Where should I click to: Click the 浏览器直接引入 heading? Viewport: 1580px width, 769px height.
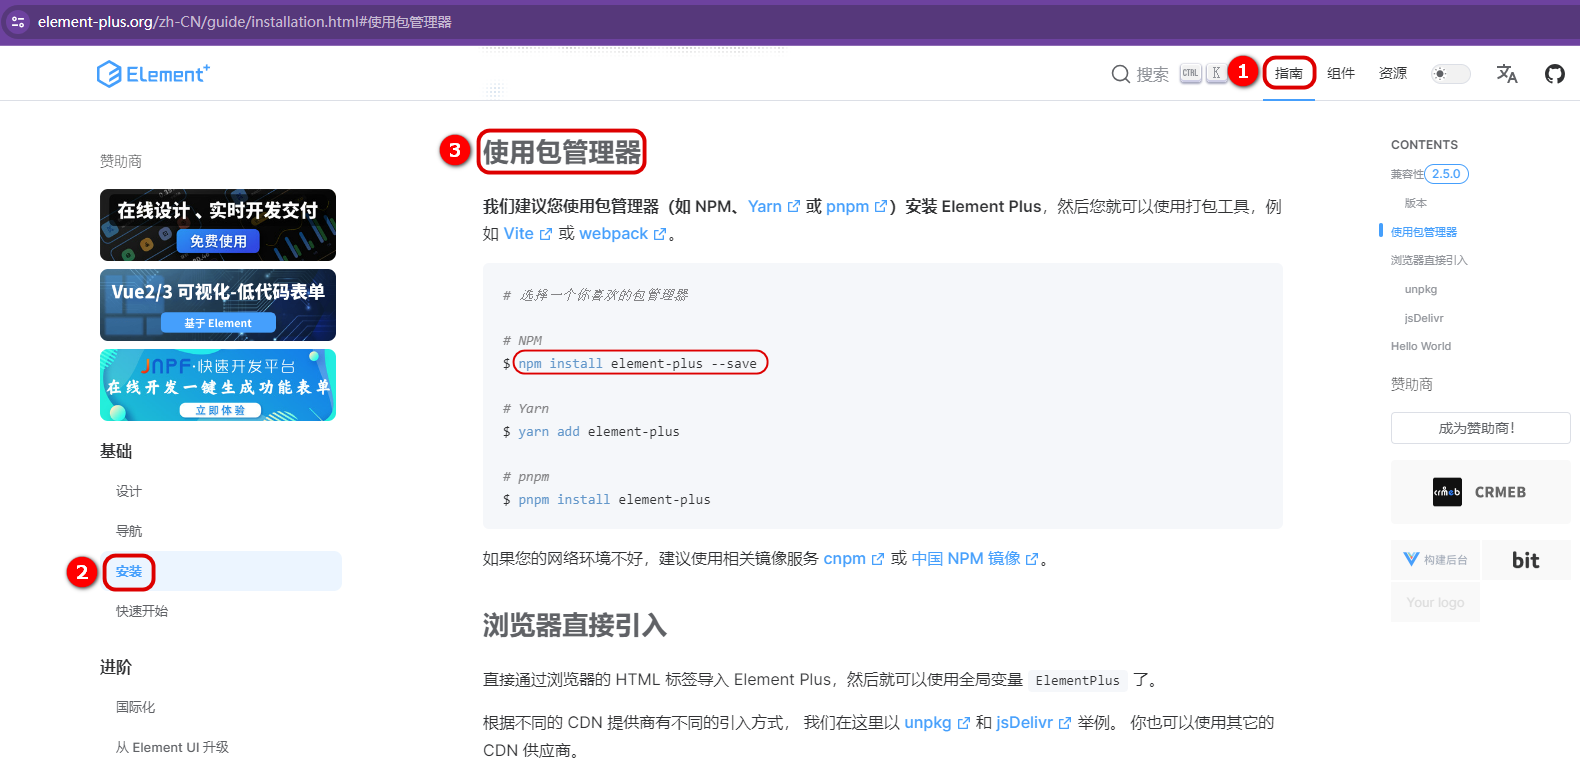[x=575, y=625]
